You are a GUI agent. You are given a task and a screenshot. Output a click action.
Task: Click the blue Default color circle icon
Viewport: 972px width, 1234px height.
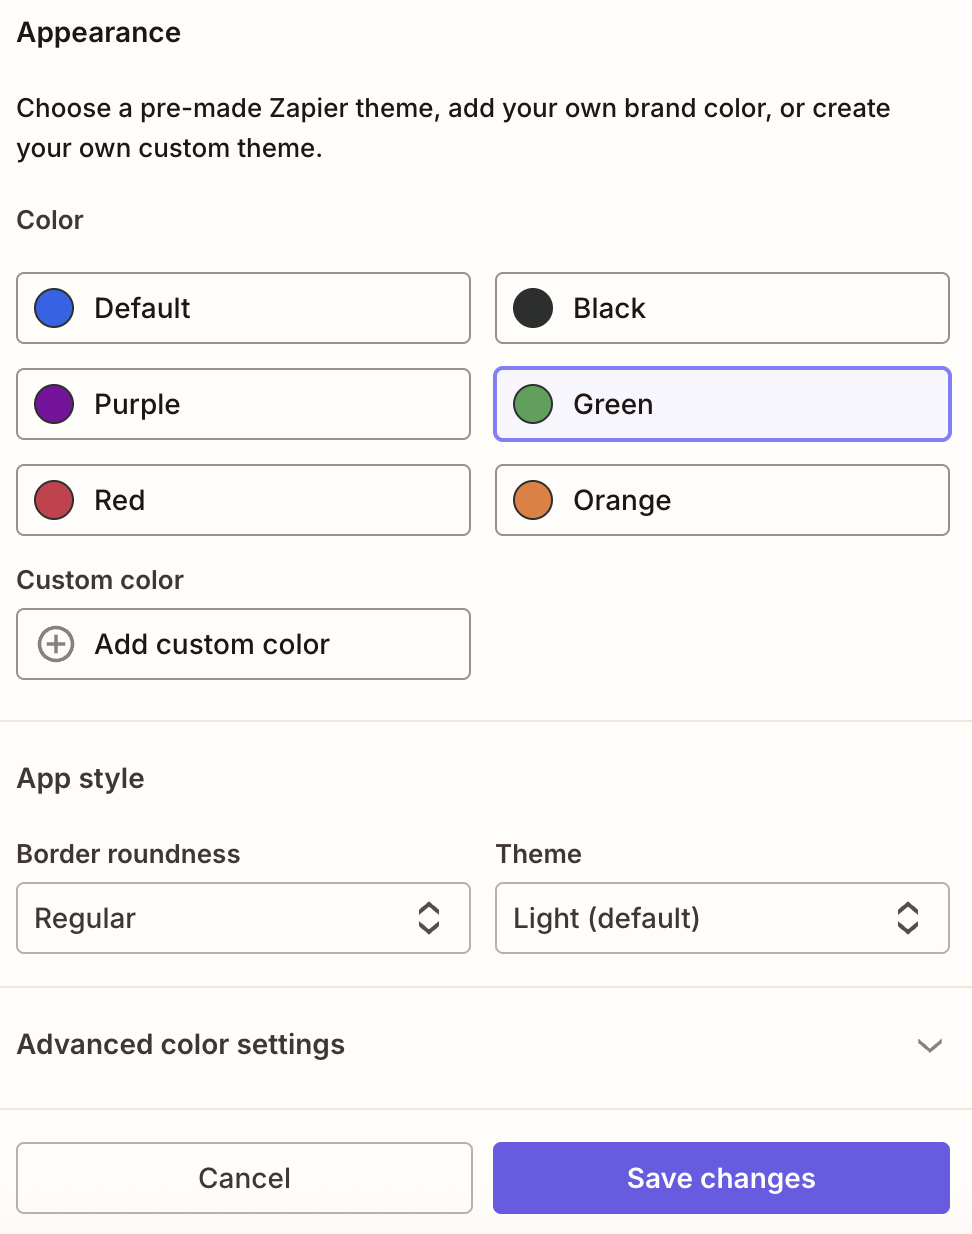(x=53, y=308)
